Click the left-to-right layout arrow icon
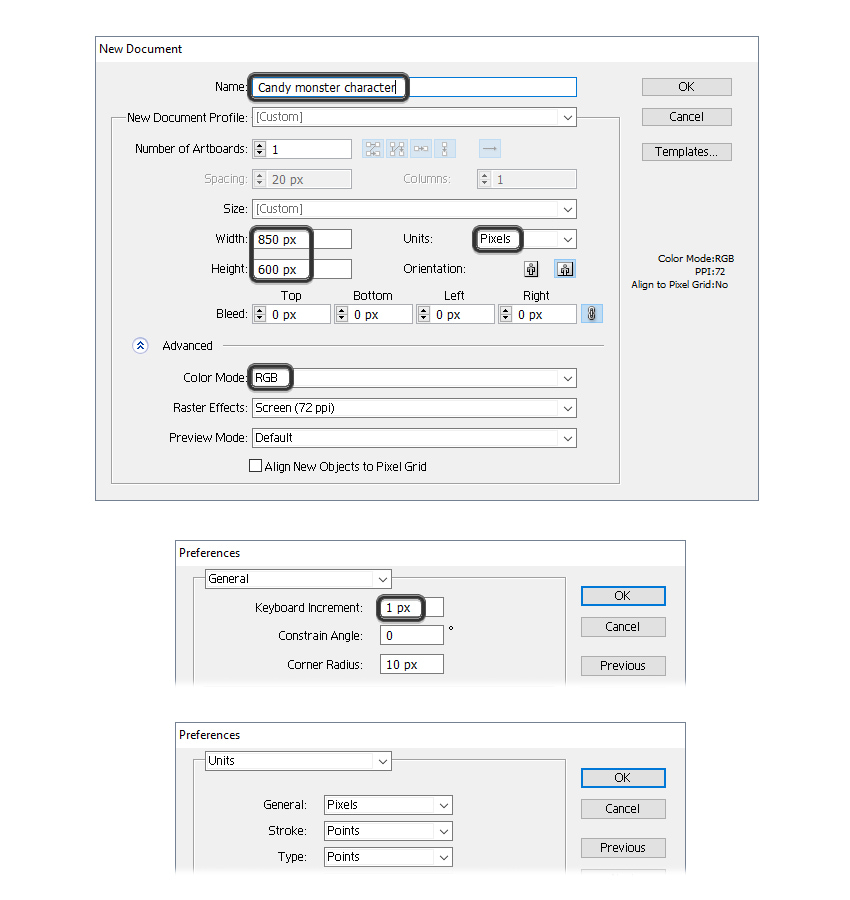The image size is (850, 900). pyautogui.click(x=490, y=149)
